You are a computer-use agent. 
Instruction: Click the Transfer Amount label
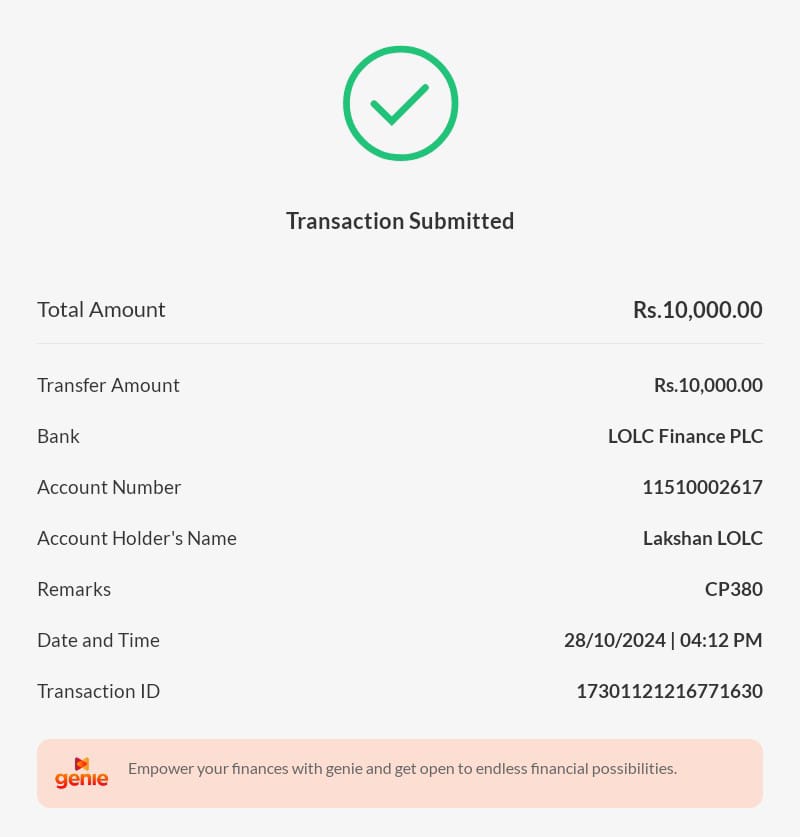[x=108, y=386]
